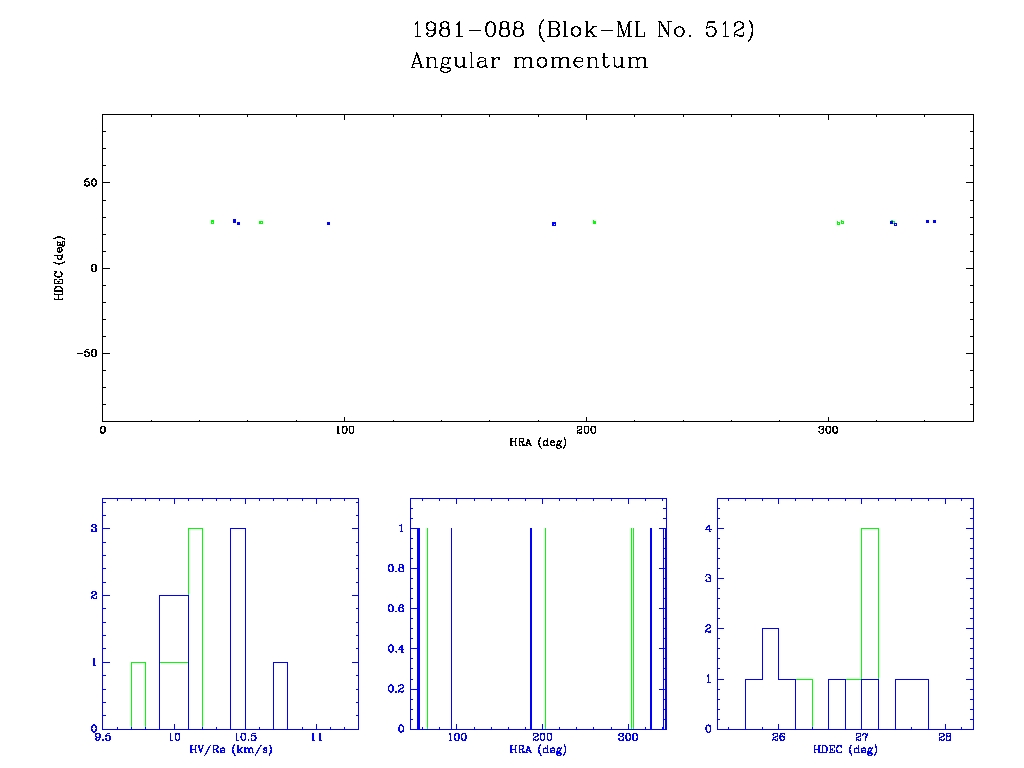Click the blue bar of height 3 at 10.5 km/s
The height and width of the screenshot is (768, 1024).
(238, 628)
